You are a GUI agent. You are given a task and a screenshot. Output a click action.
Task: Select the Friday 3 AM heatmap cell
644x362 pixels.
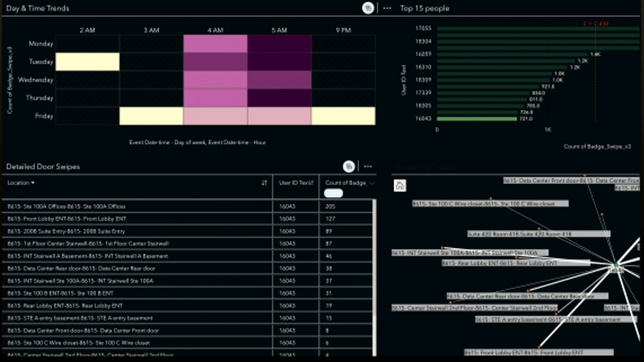coord(151,116)
